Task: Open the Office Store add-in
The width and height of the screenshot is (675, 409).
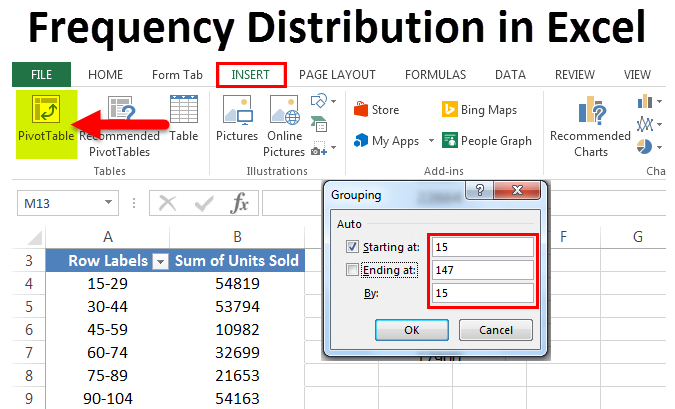Action: [376, 110]
